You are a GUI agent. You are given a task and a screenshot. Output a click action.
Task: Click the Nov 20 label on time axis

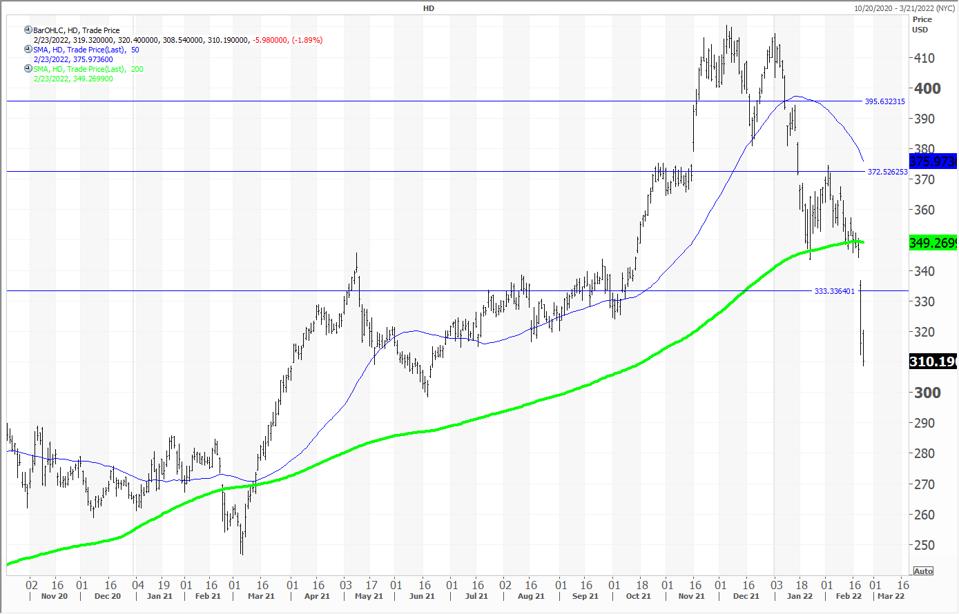click(43, 595)
